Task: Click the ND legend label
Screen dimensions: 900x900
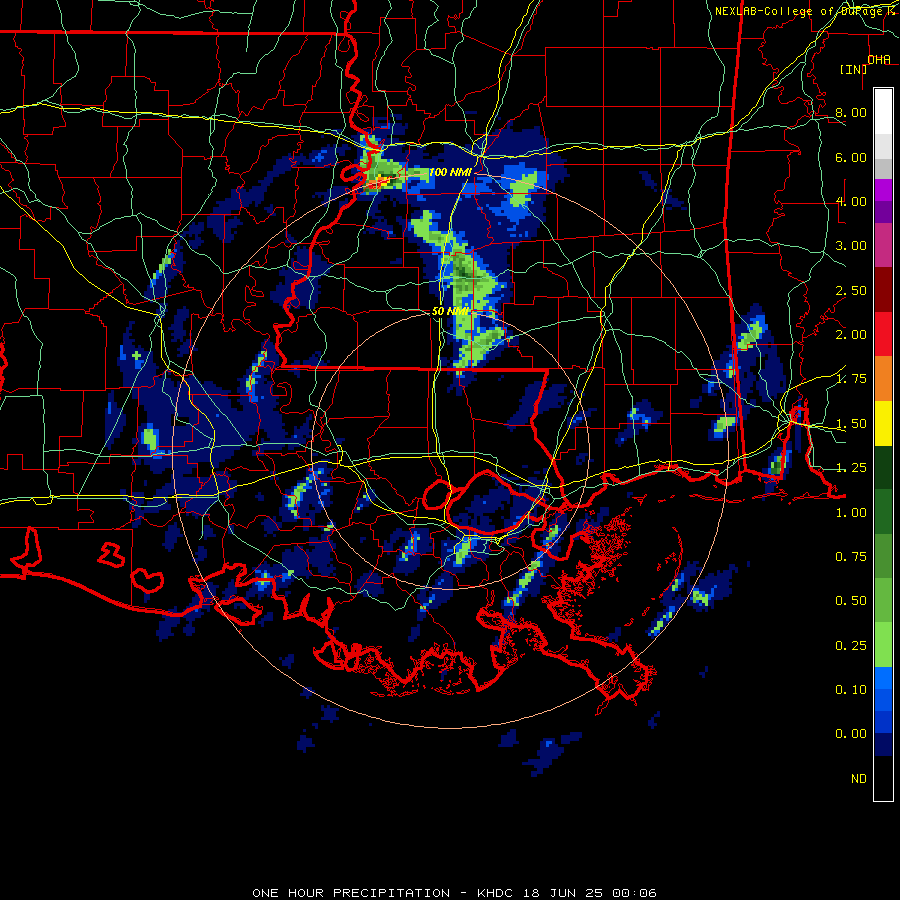Action: (859, 779)
